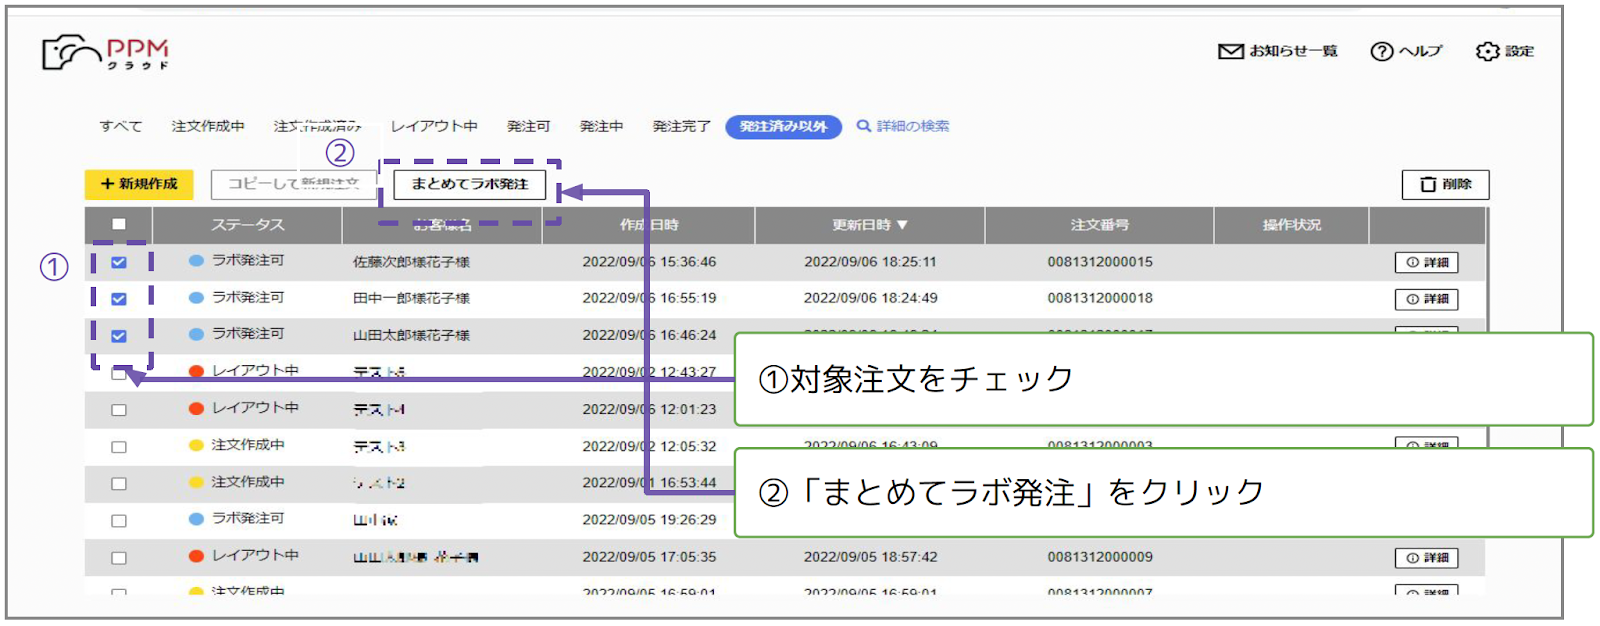The height and width of the screenshot is (626, 1600).
Task: Click customer name 田中一郎様花子様
Action: 411,298
